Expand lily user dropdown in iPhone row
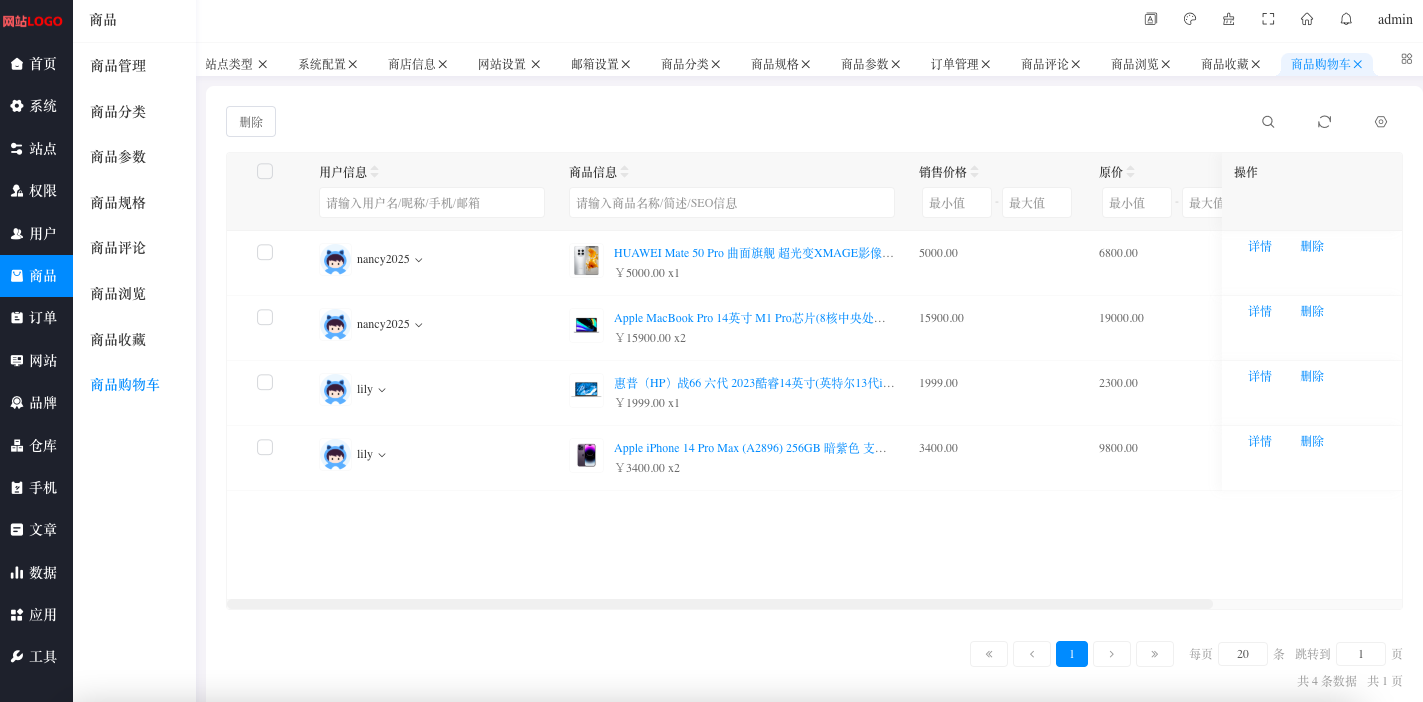 pyautogui.click(x=382, y=455)
